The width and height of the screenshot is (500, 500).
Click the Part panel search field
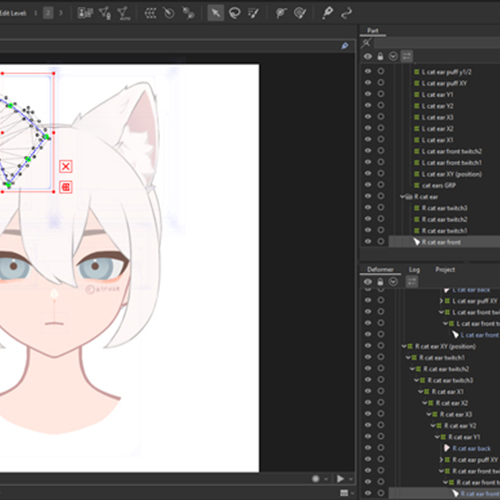[436, 43]
